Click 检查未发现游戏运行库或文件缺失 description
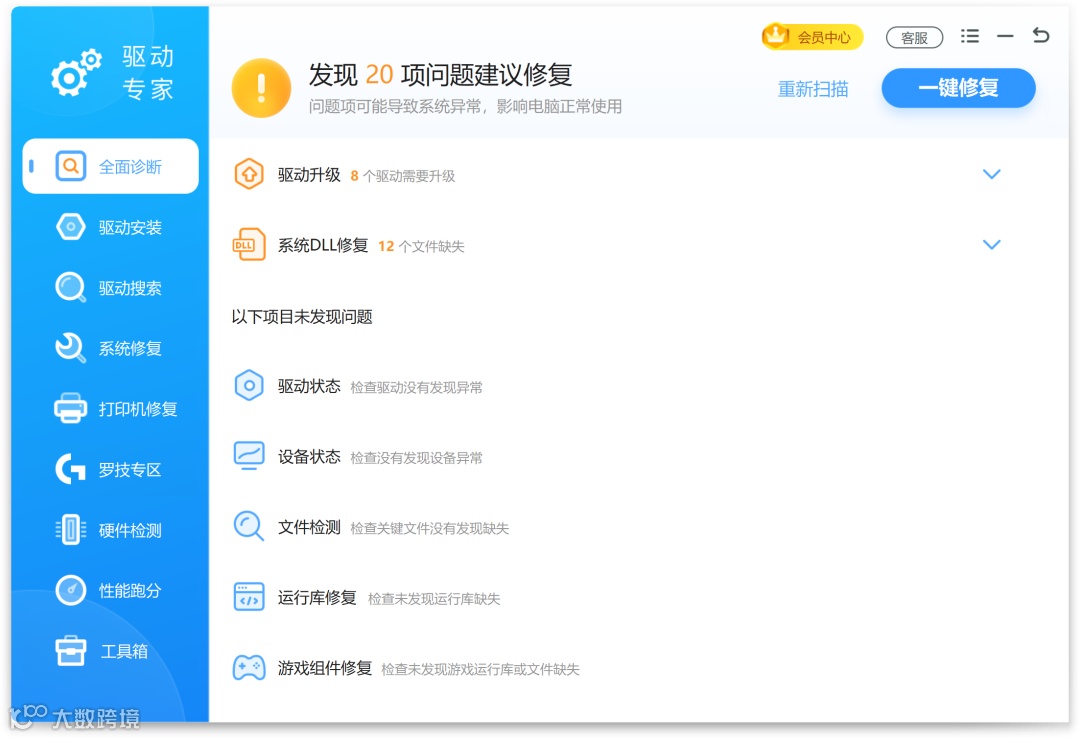 coord(480,669)
